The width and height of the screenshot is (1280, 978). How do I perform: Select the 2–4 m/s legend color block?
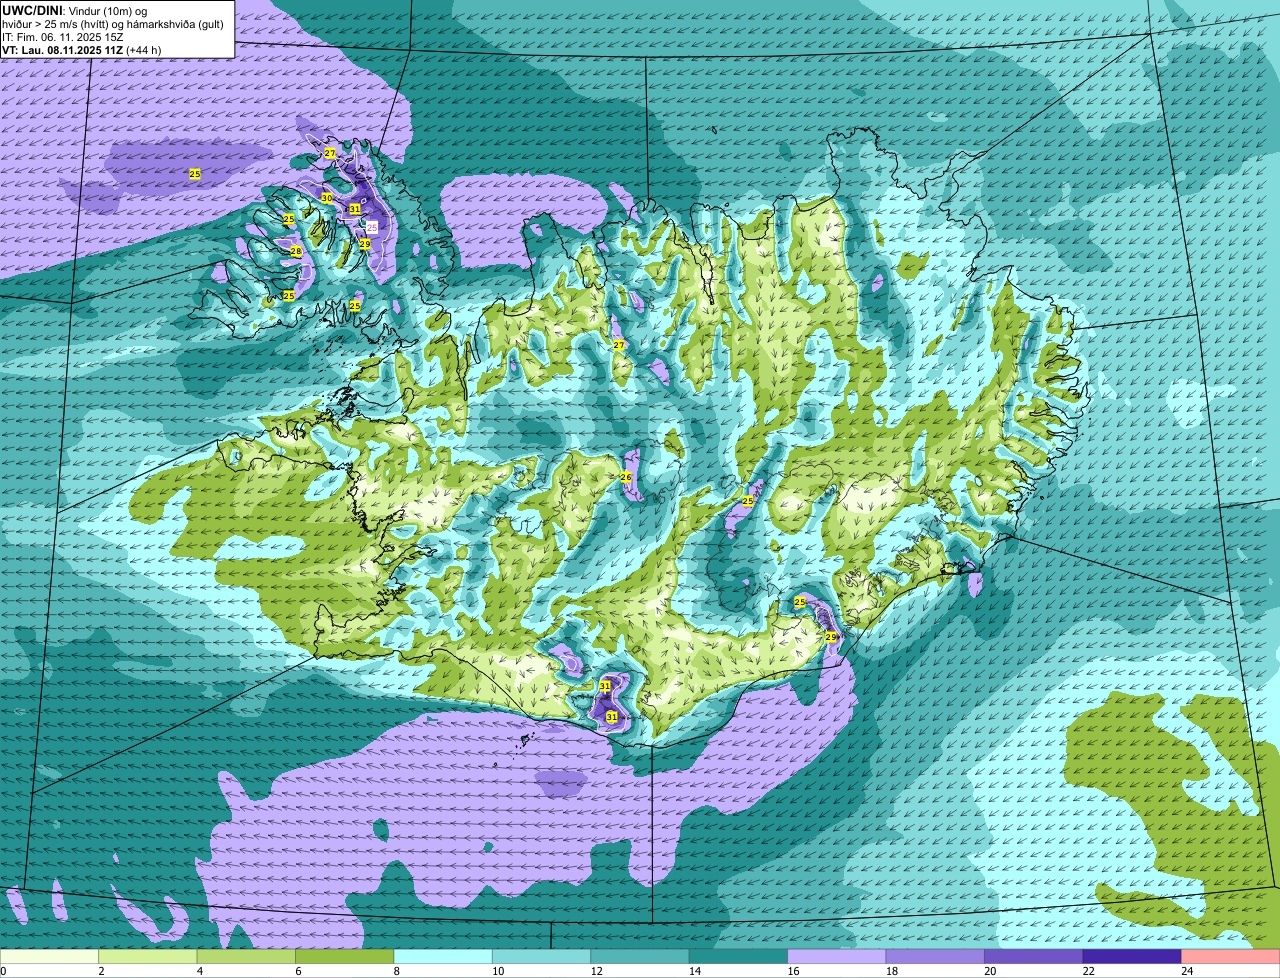click(x=148, y=957)
